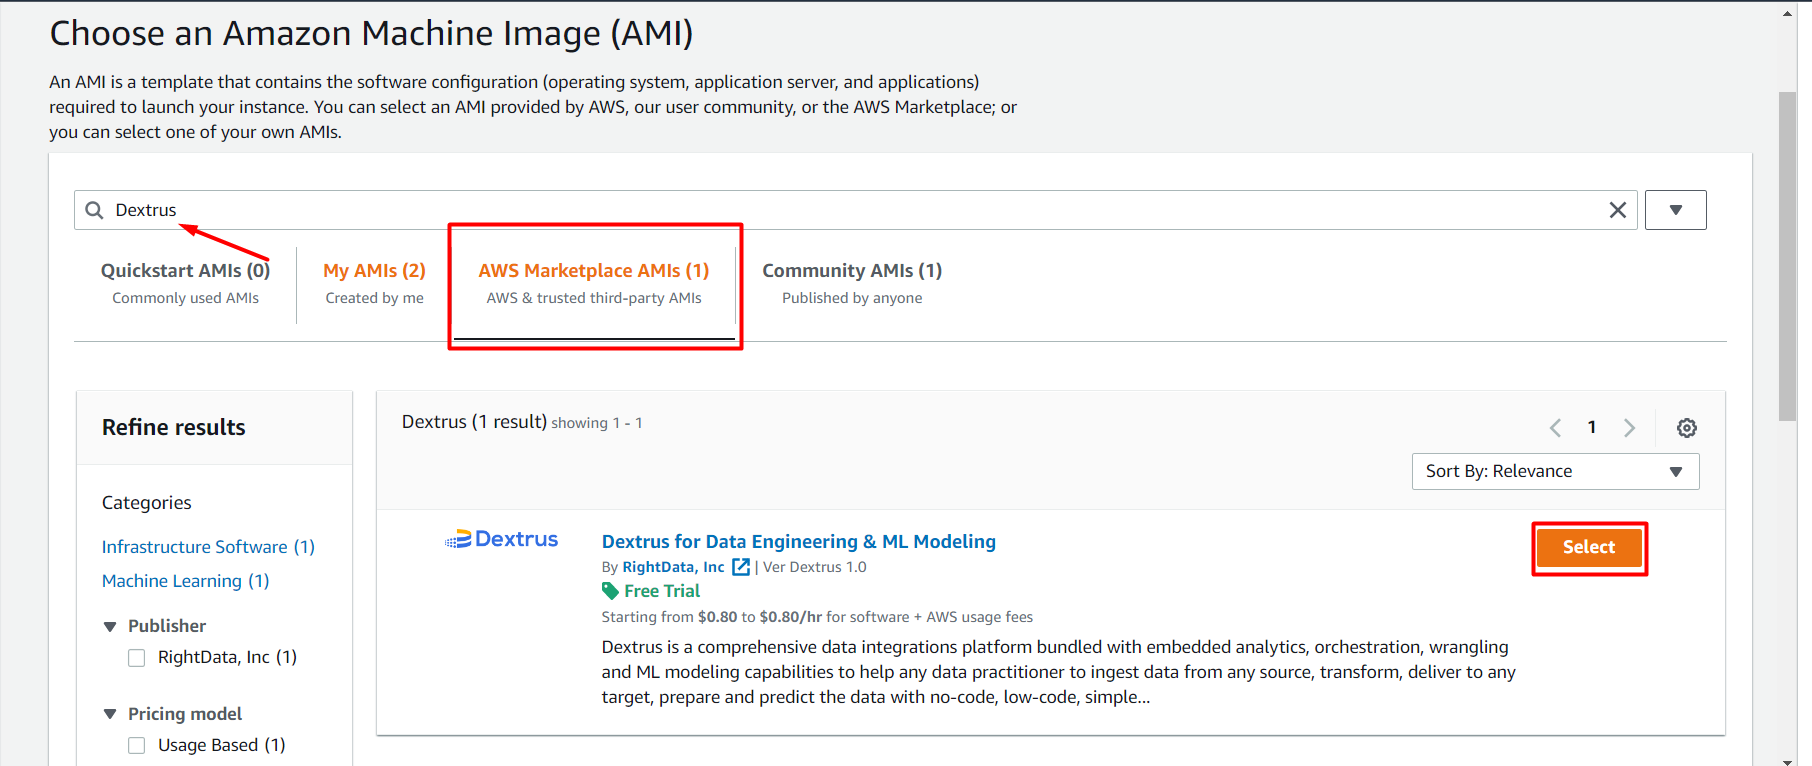This screenshot has width=1812, height=766.
Task: Collapse the Publisher filter section
Action: click(110, 626)
